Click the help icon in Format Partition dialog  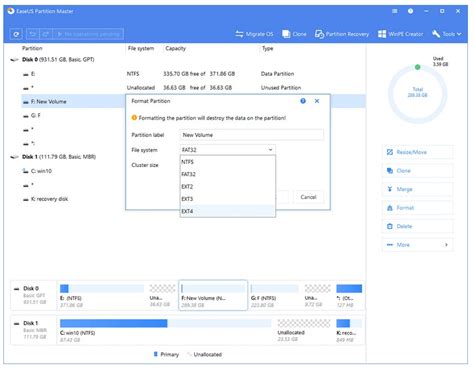coord(303,101)
